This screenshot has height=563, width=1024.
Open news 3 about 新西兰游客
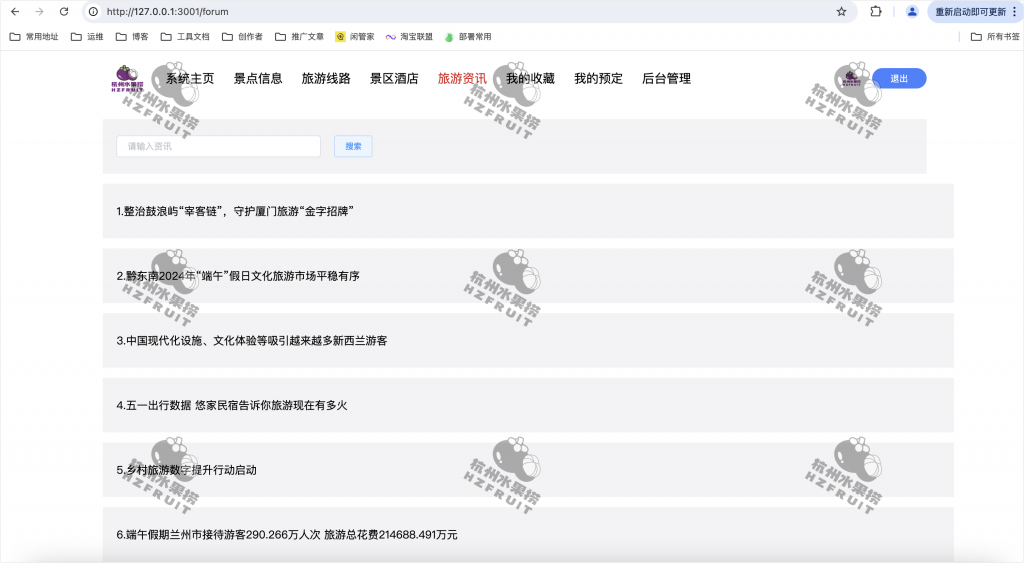pos(528,340)
